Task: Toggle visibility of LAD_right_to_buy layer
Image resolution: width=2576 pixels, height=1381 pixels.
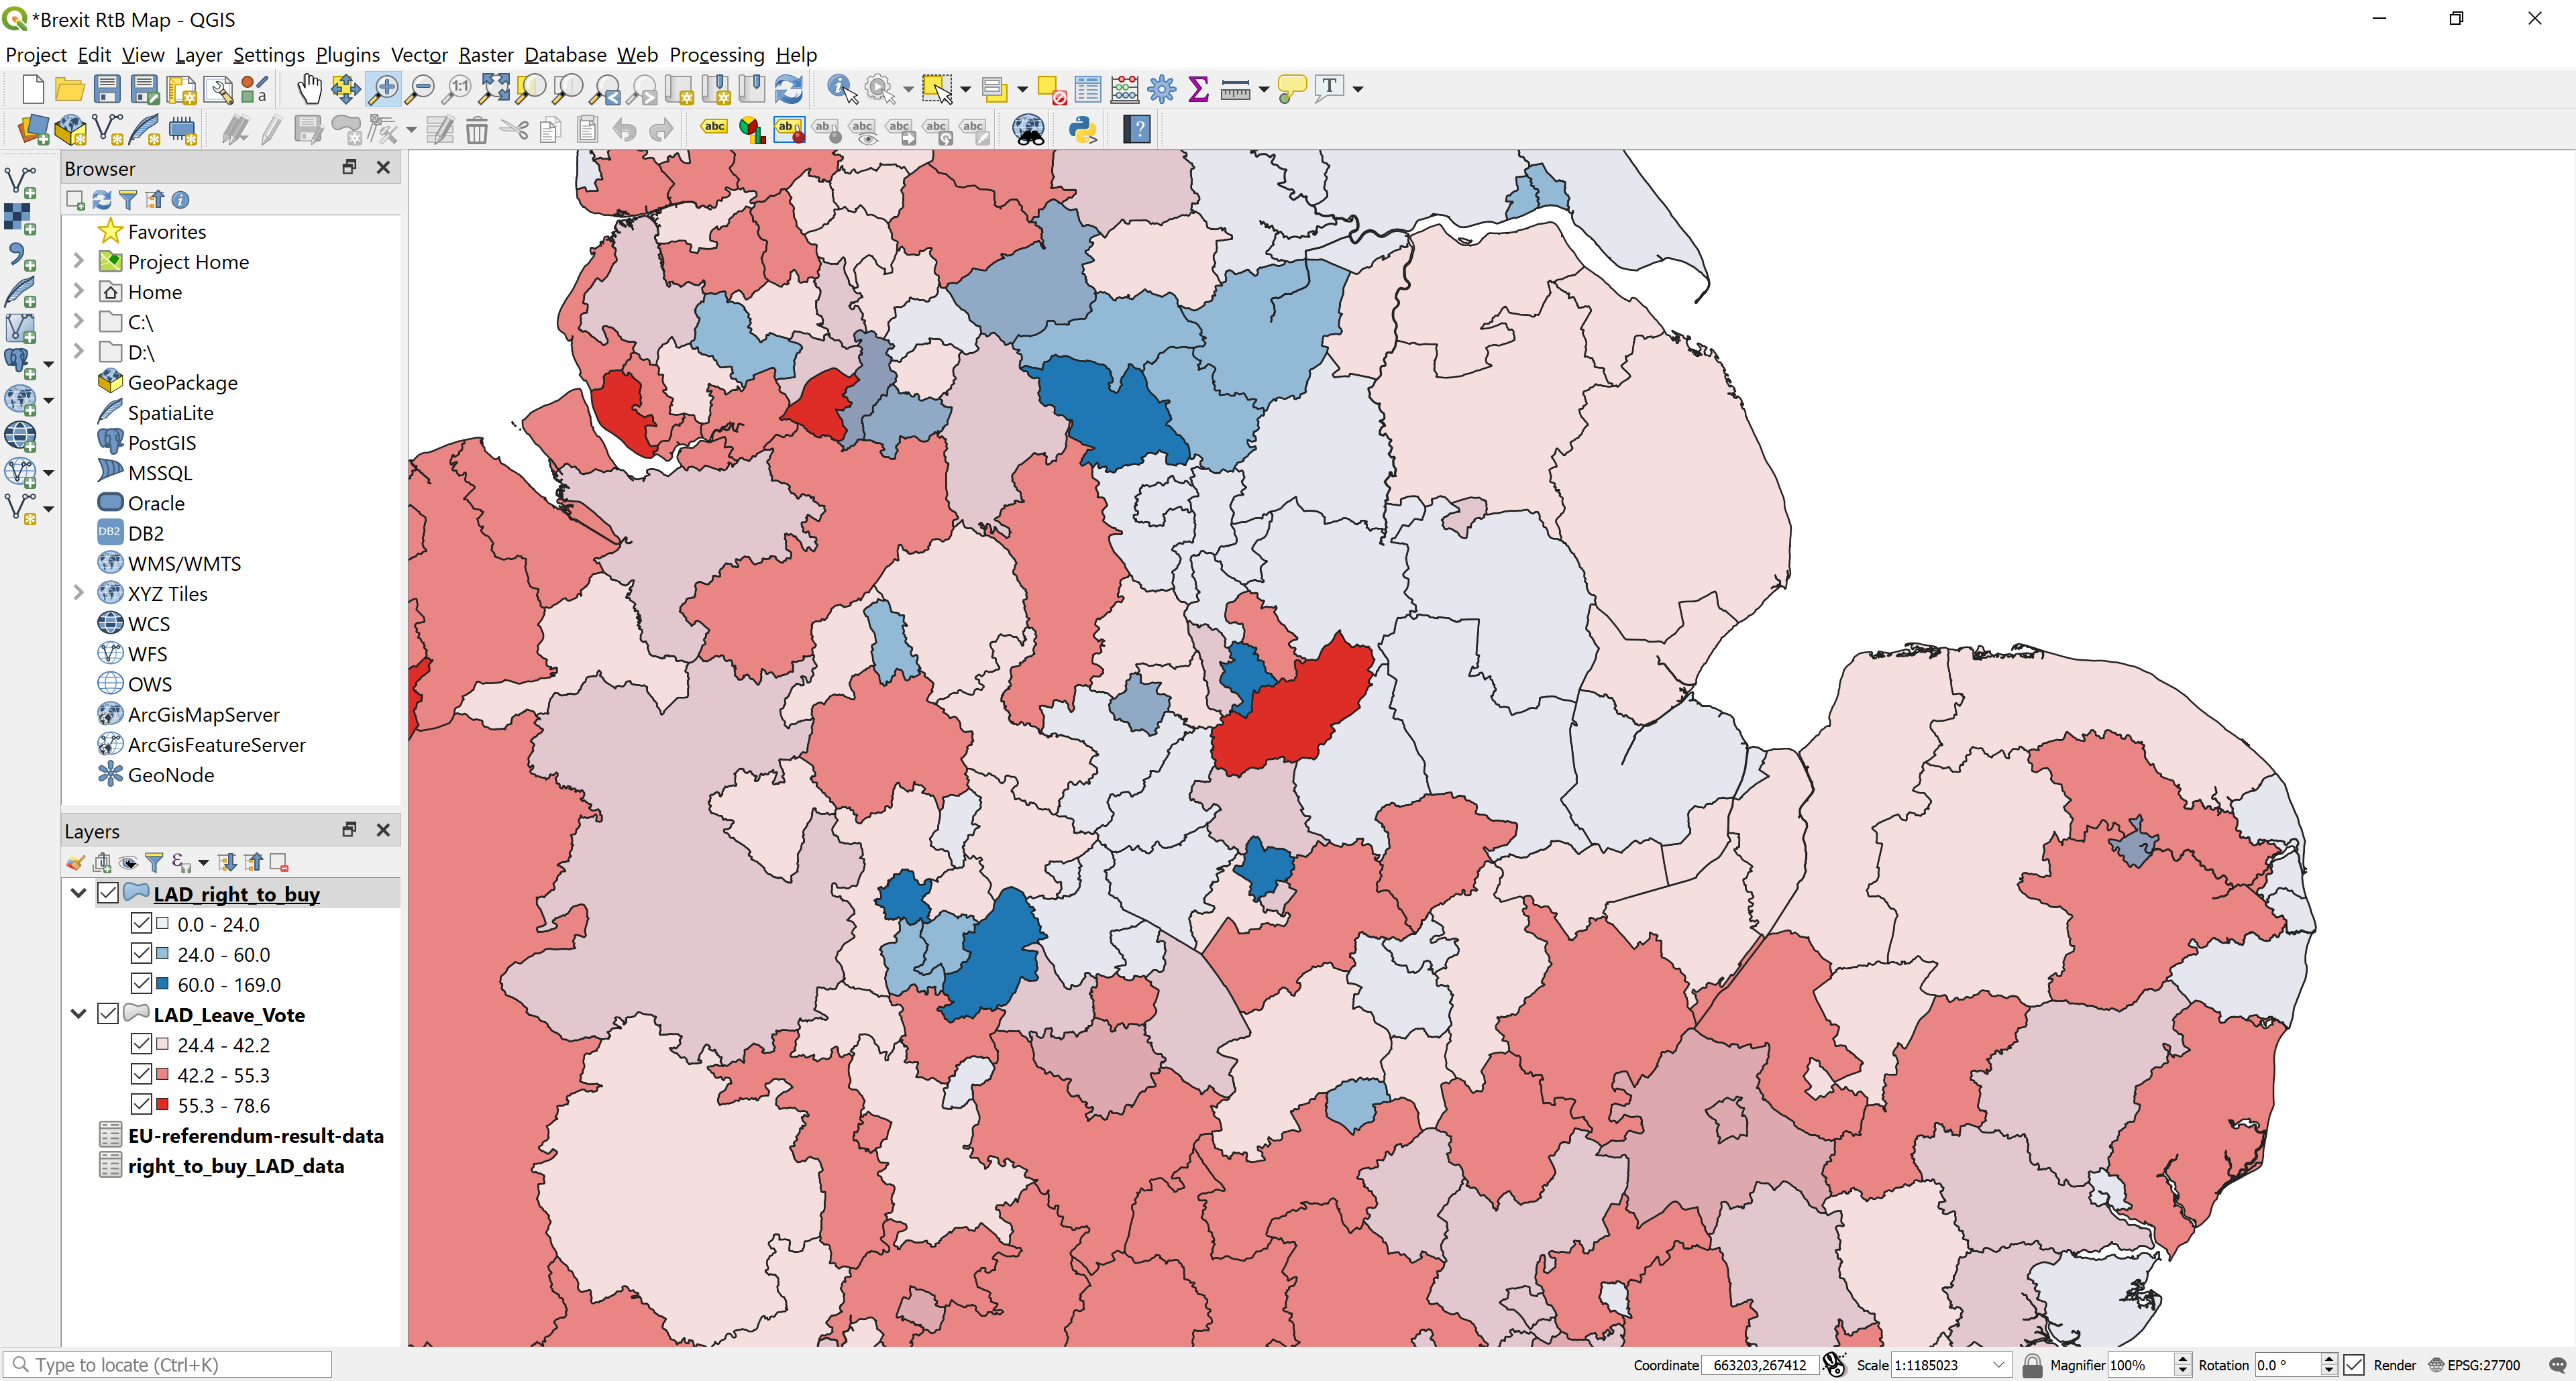Action: click(x=108, y=893)
